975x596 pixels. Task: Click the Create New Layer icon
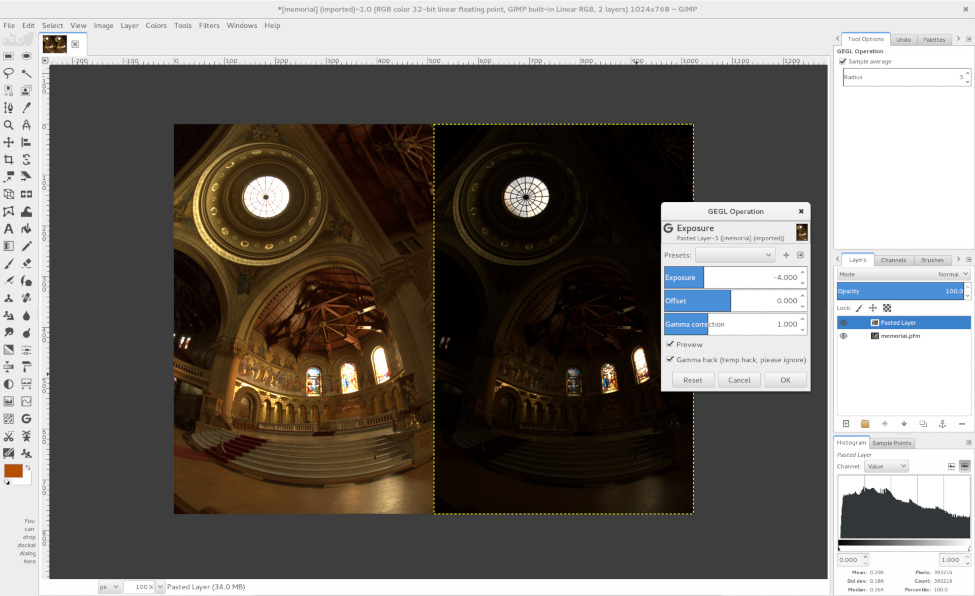point(846,423)
